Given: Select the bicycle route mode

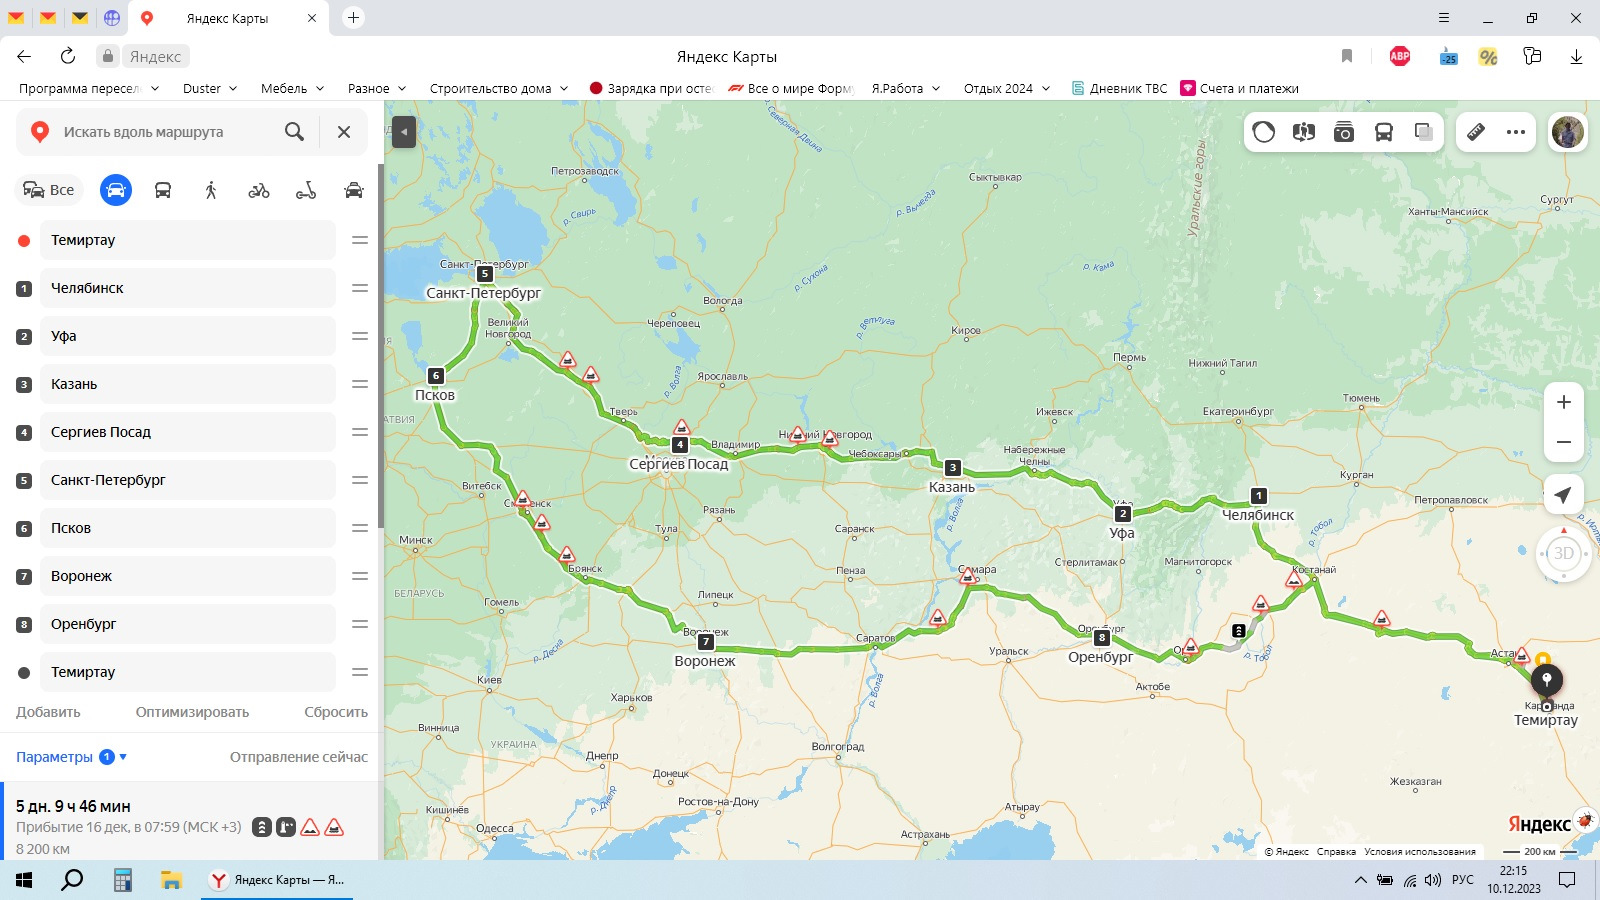Looking at the screenshot, I should coord(259,190).
